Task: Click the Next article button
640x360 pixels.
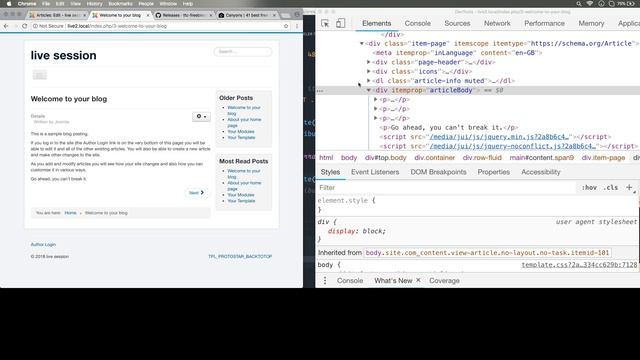Action: 196,192
